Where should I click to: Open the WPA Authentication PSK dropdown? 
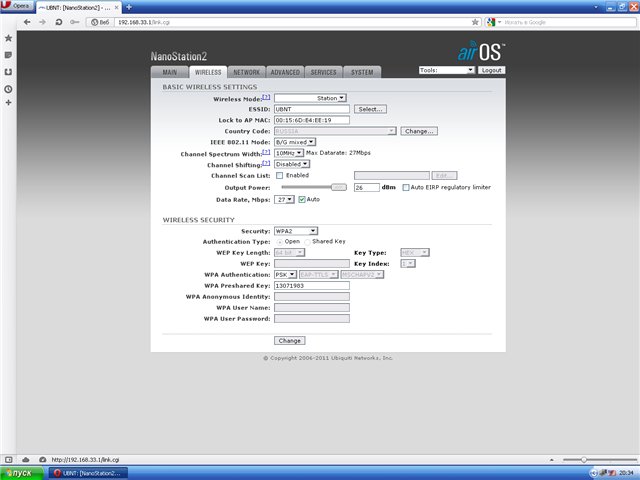pos(285,275)
